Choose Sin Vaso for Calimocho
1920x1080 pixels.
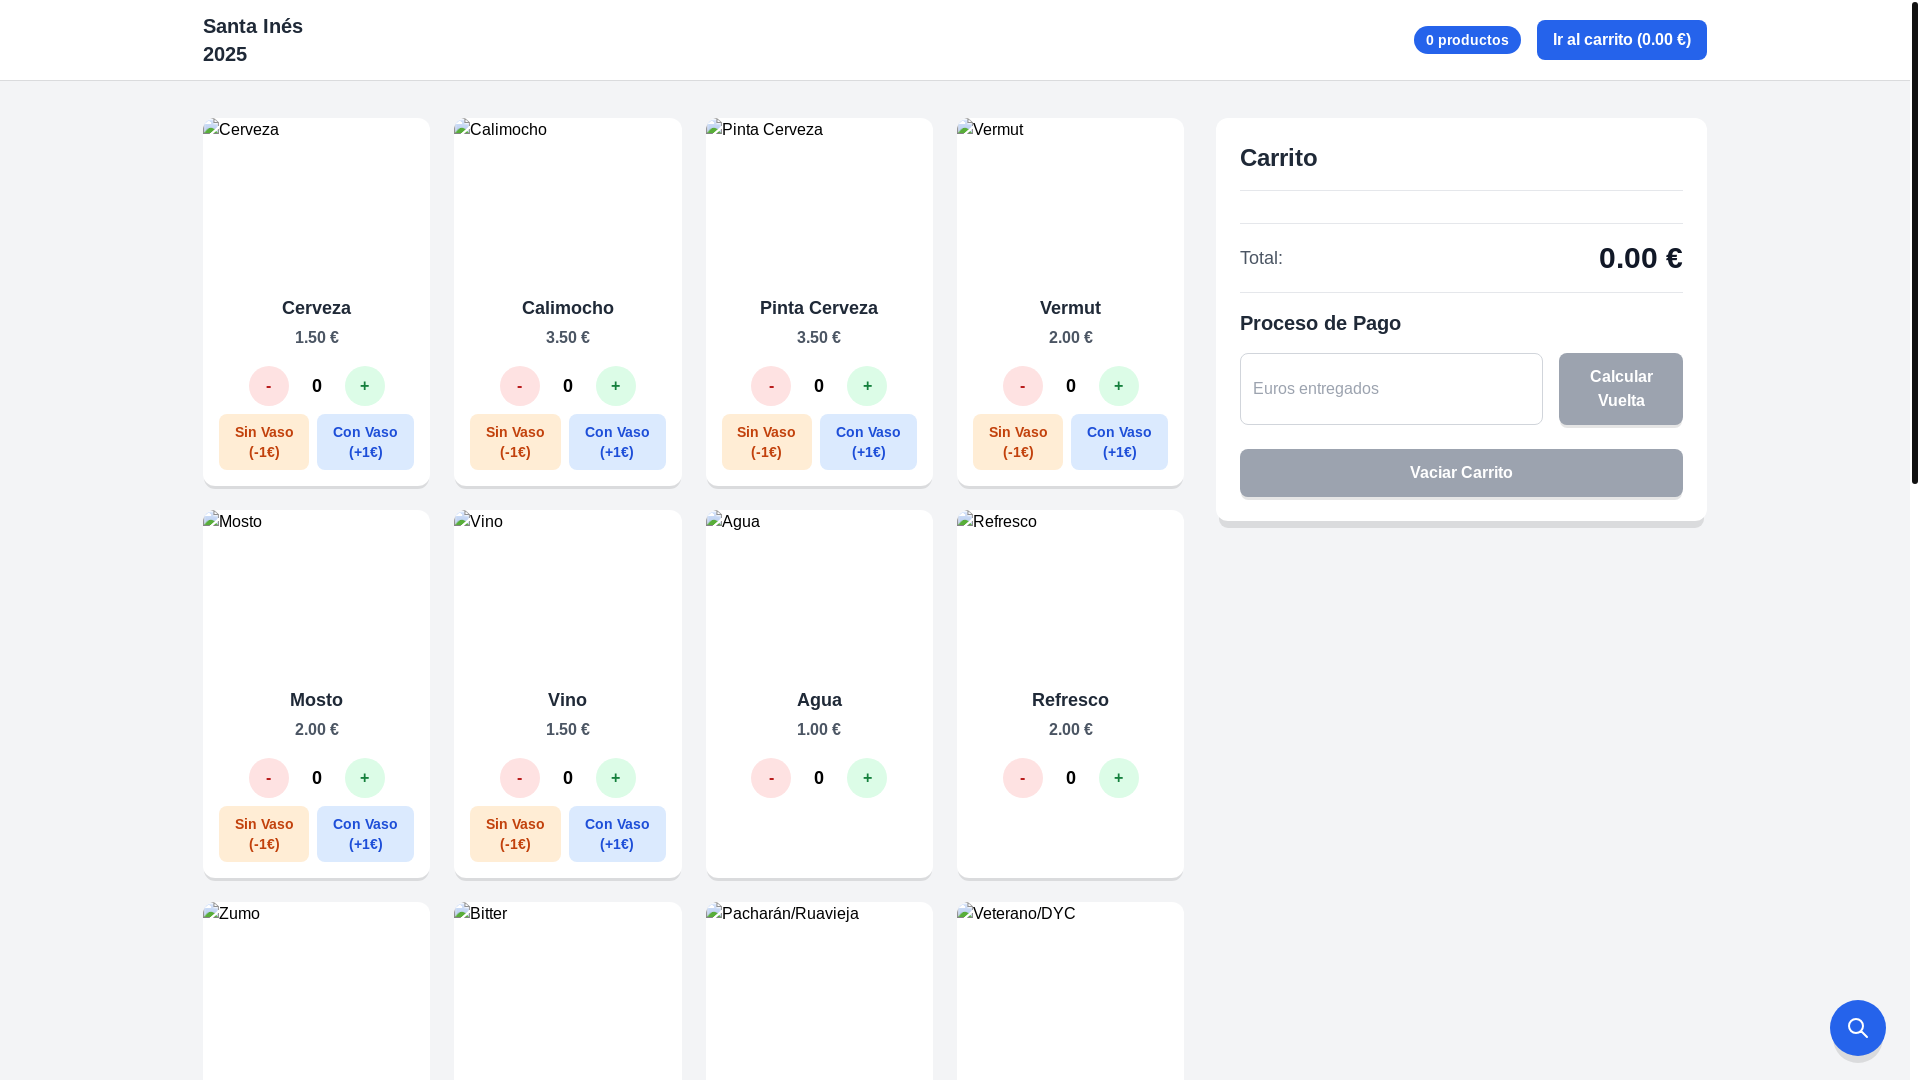(x=515, y=442)
